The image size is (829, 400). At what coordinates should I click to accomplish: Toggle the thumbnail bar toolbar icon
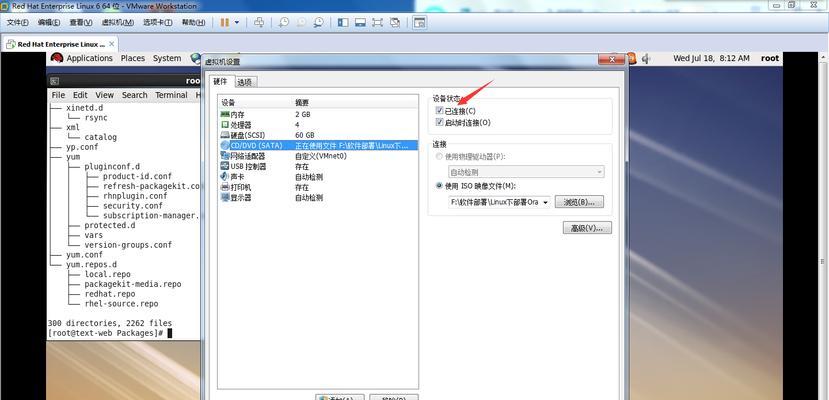pyautogui.click(x=361, y=22)
